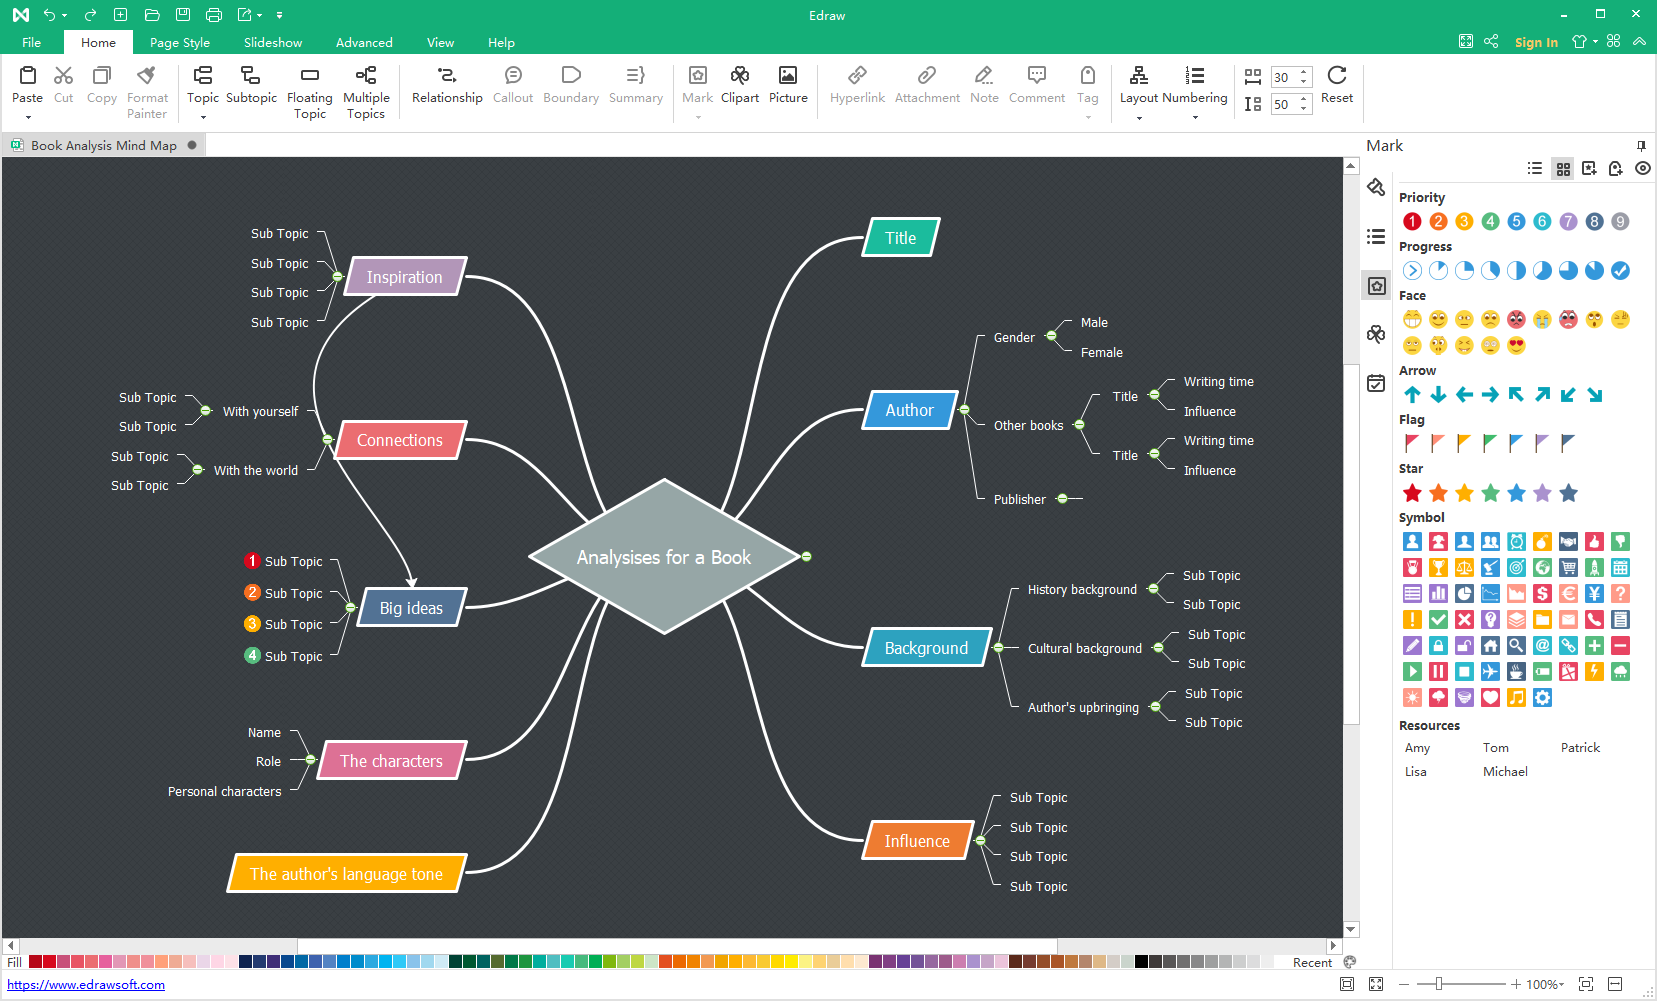Screen dimensions: 1657x1001
Task: Click the Relationship tool icon
Action: (447, 76)
